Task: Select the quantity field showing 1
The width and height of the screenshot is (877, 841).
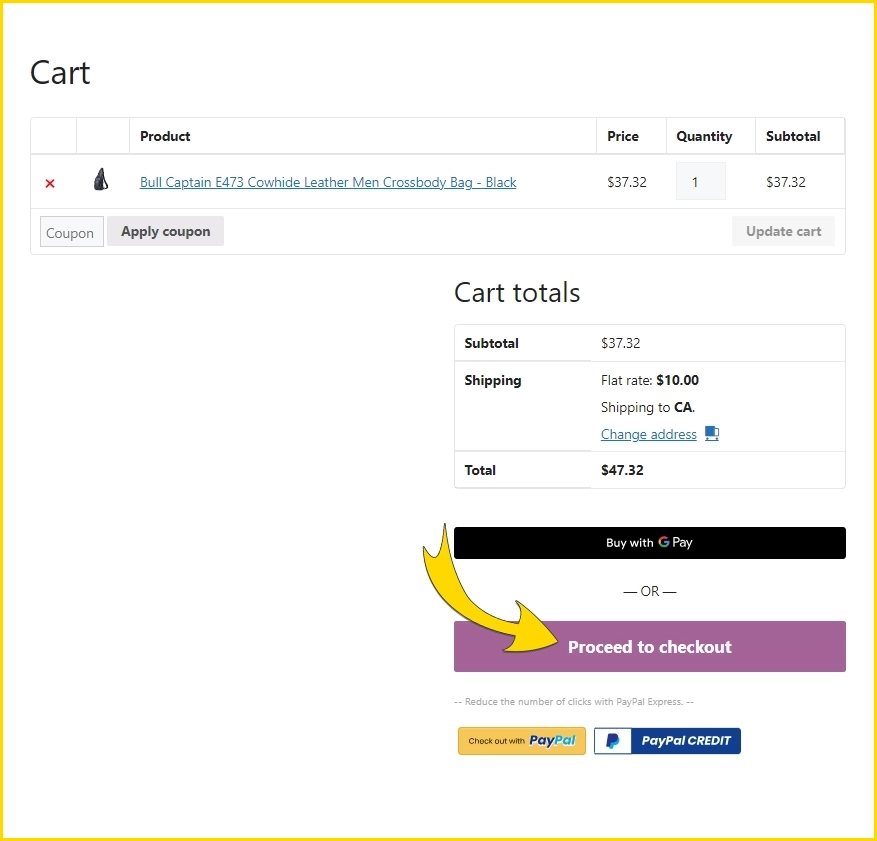Action: point(700,181)
